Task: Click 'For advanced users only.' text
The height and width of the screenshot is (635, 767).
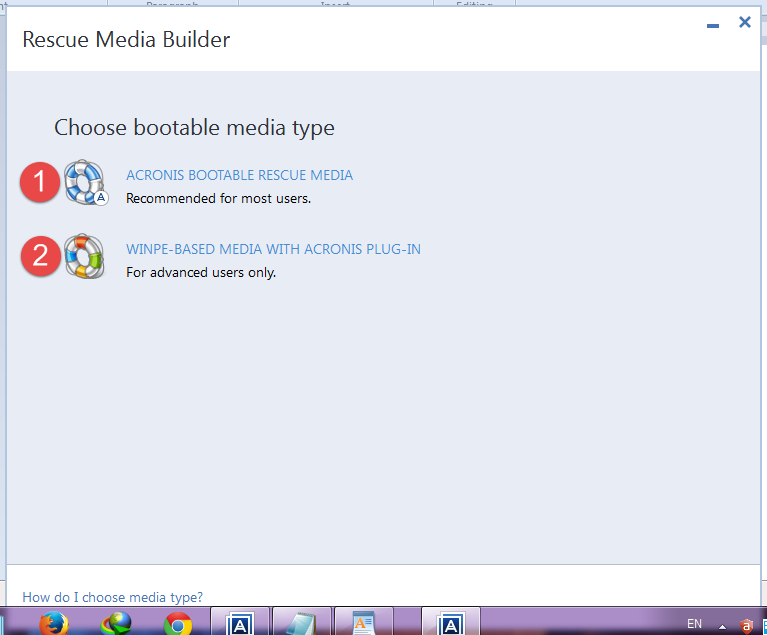Action: coord(201,272)
